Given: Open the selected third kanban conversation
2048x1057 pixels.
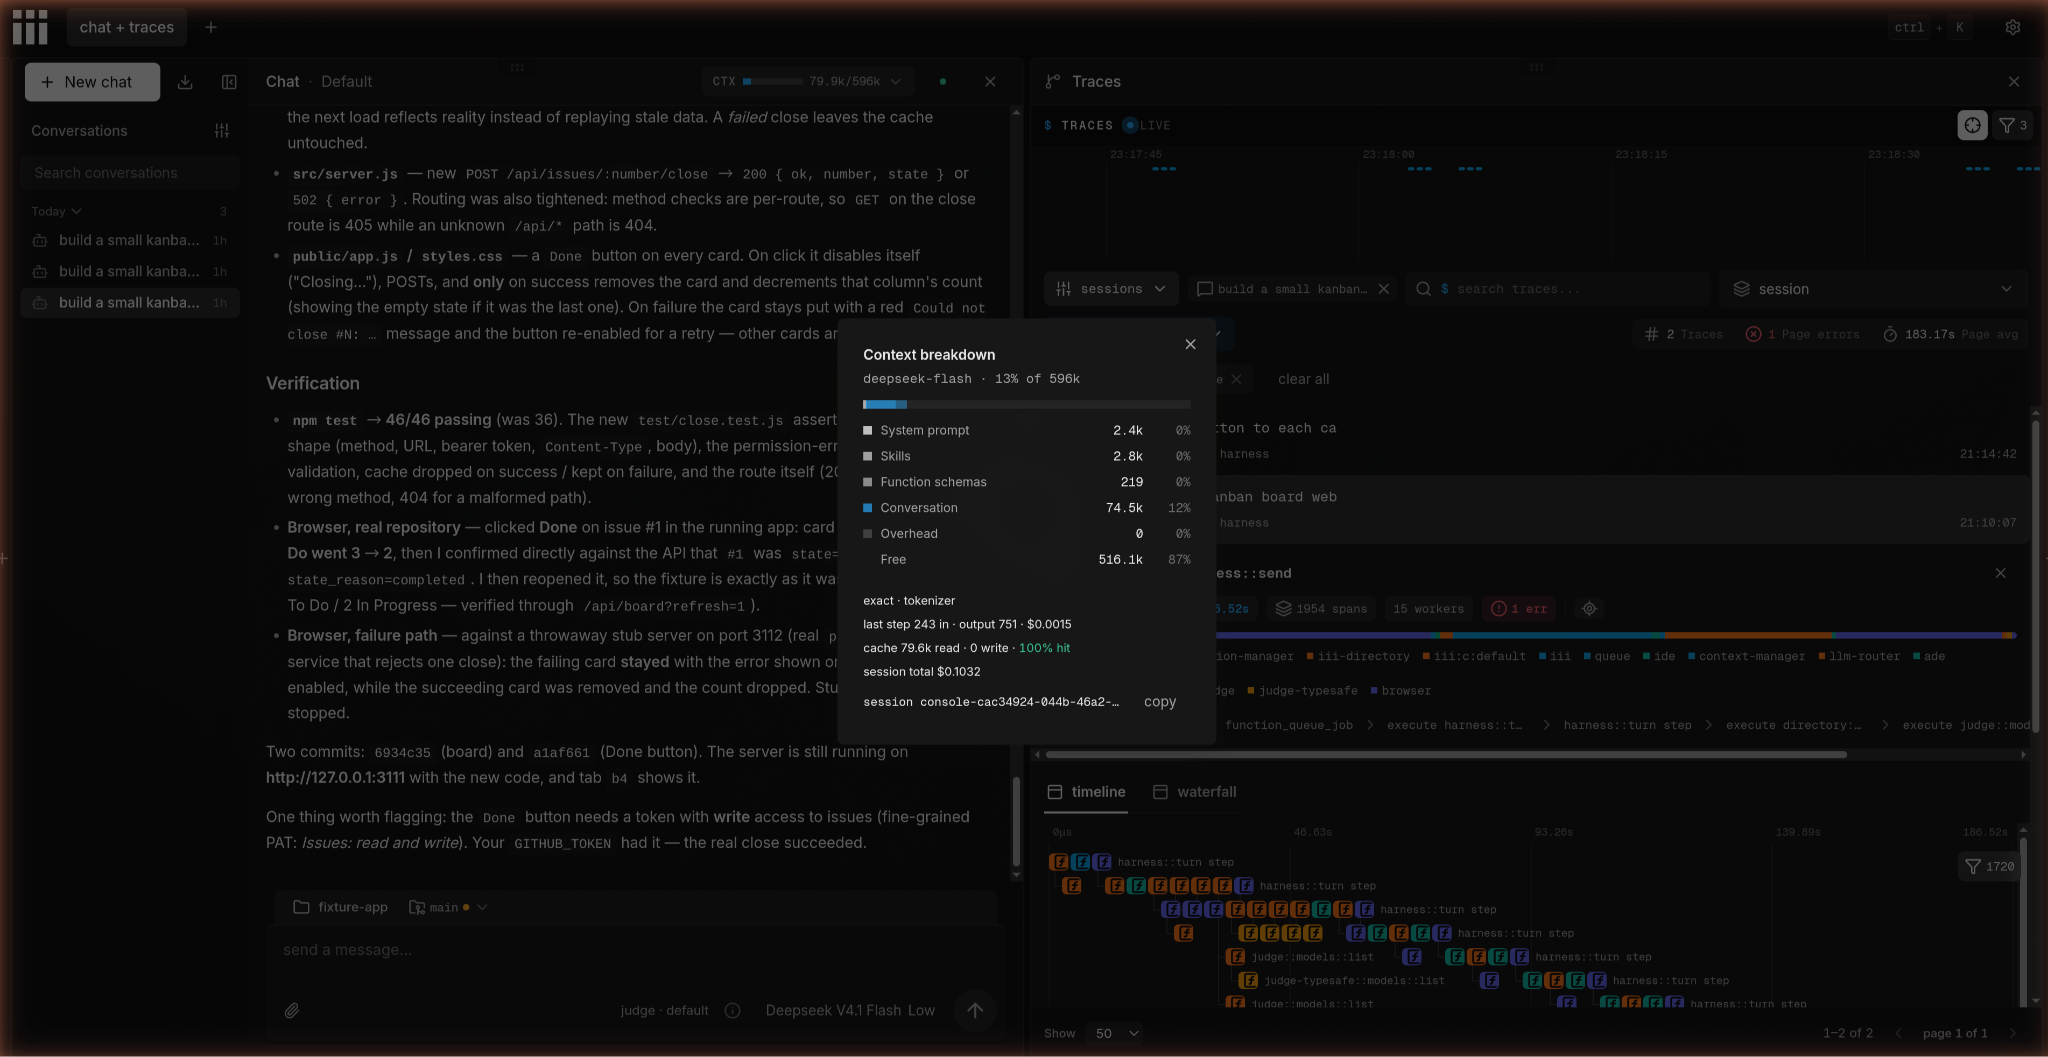Looking at the screenshot, I should 130,302.
